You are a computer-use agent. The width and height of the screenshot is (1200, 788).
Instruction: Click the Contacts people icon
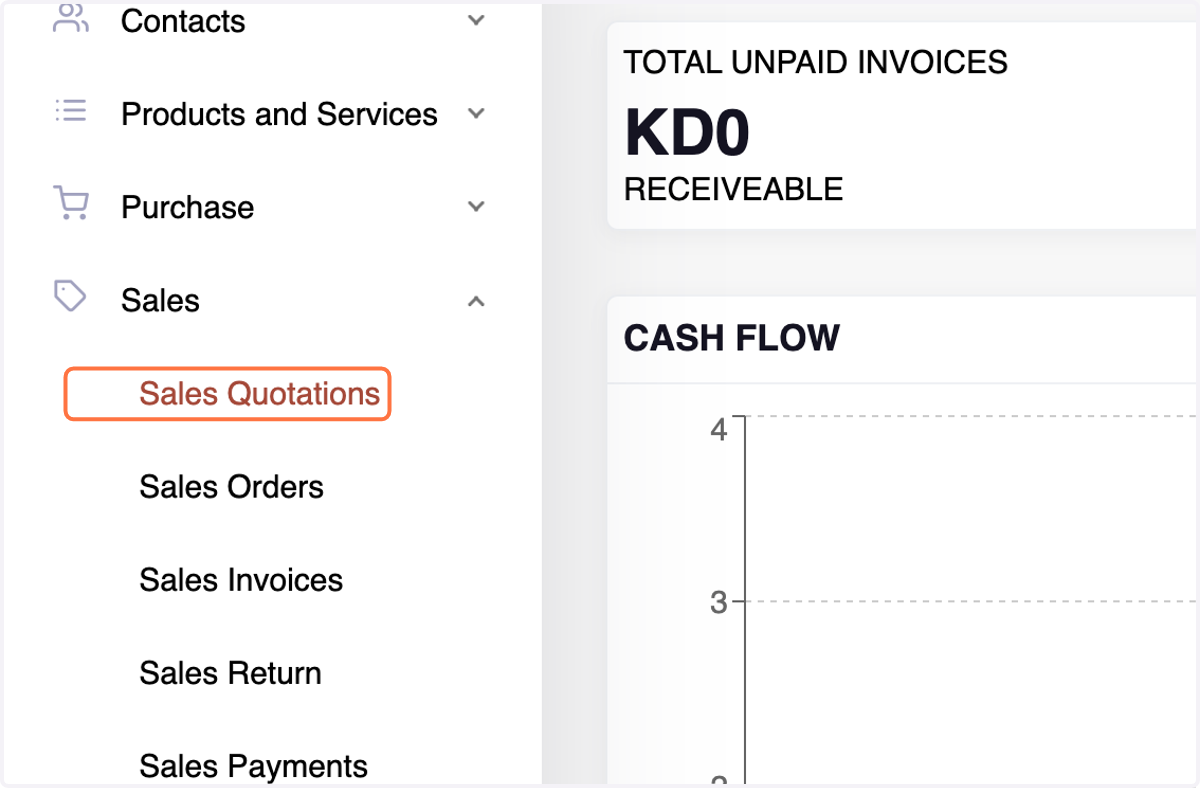(70, 18)
